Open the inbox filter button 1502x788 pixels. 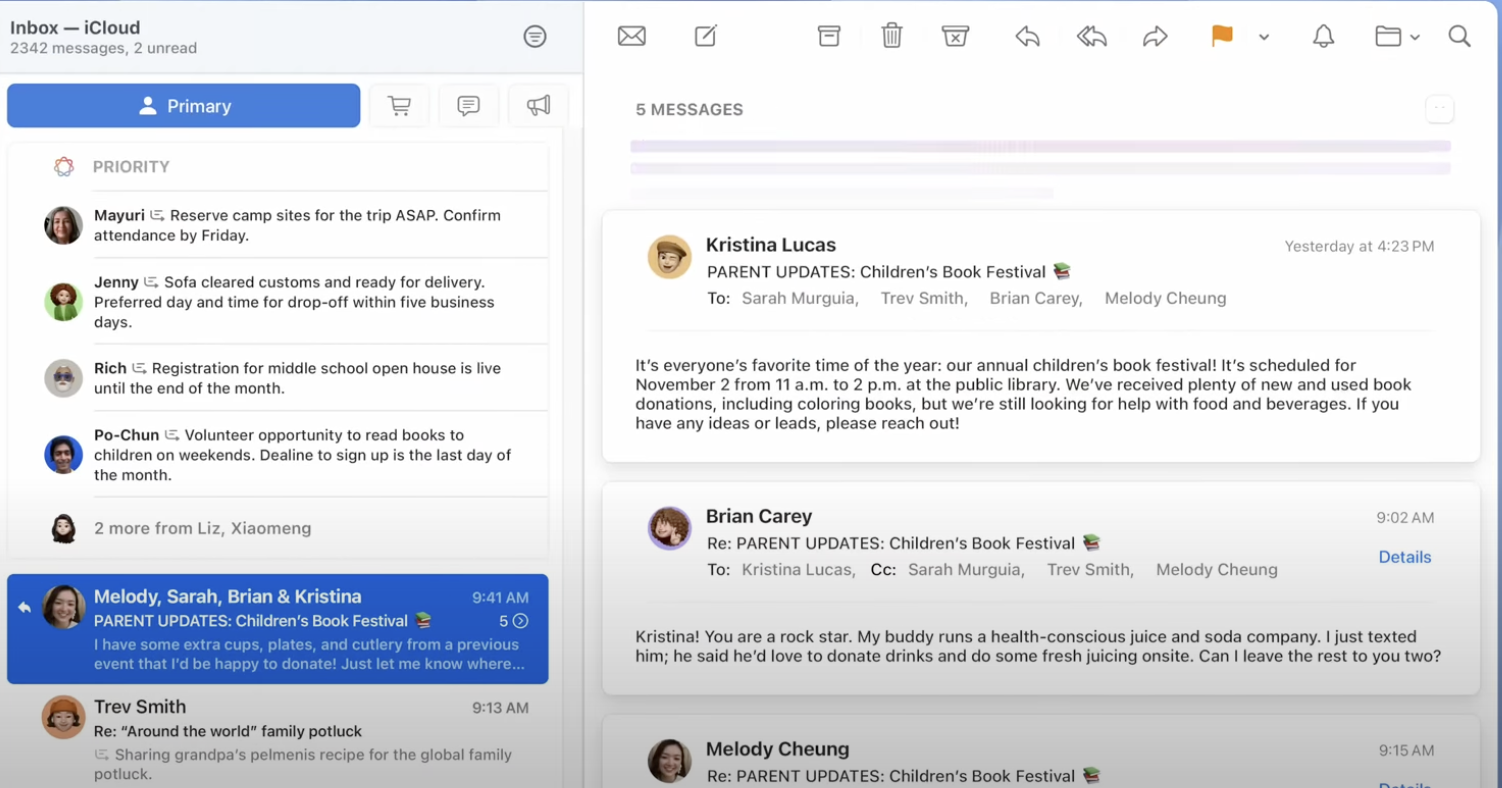[535, 37]
